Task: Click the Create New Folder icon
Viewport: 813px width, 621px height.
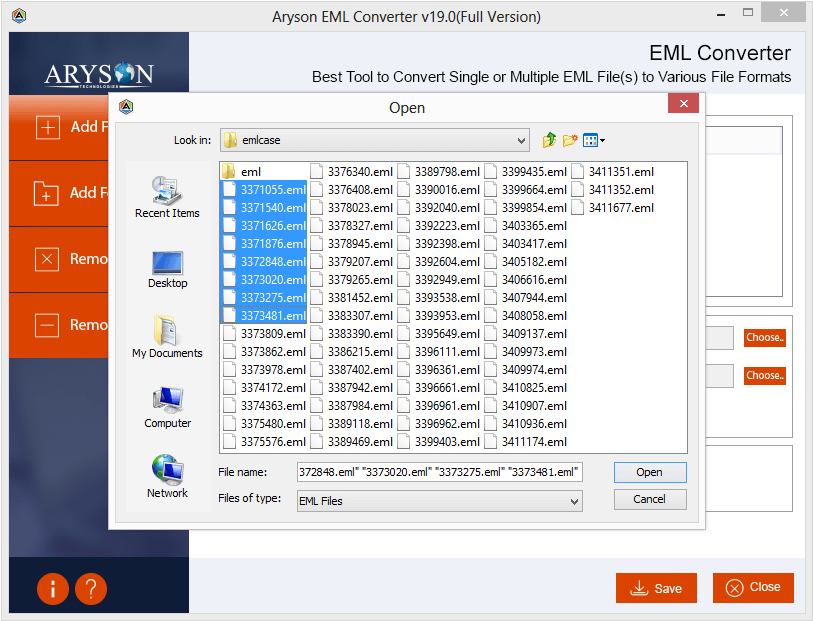Action: coord(570,140)
